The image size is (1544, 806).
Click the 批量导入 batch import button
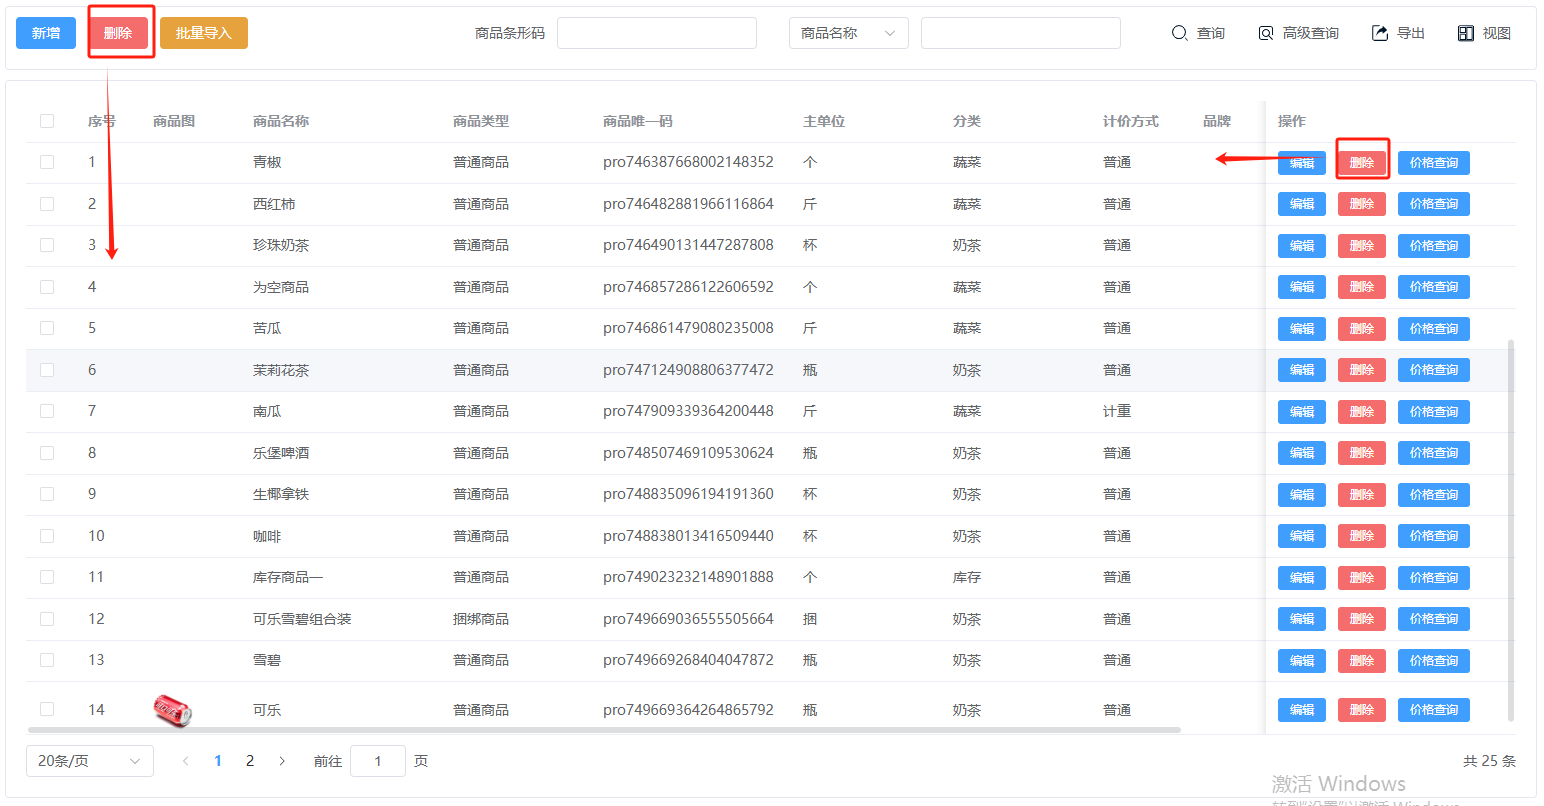click(x=203, y=33)
